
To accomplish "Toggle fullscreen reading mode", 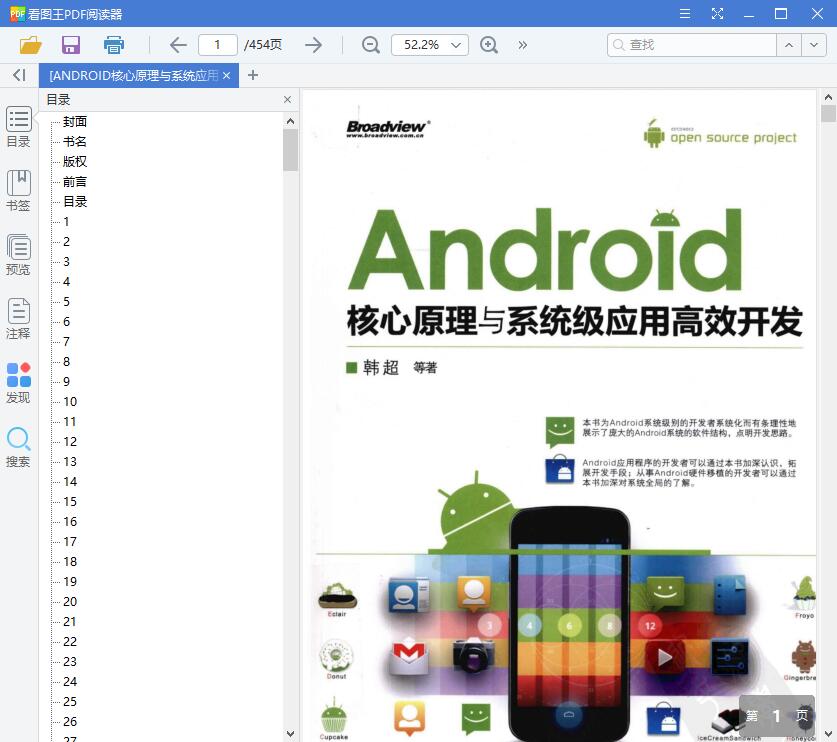I will (x=718, y=14).
